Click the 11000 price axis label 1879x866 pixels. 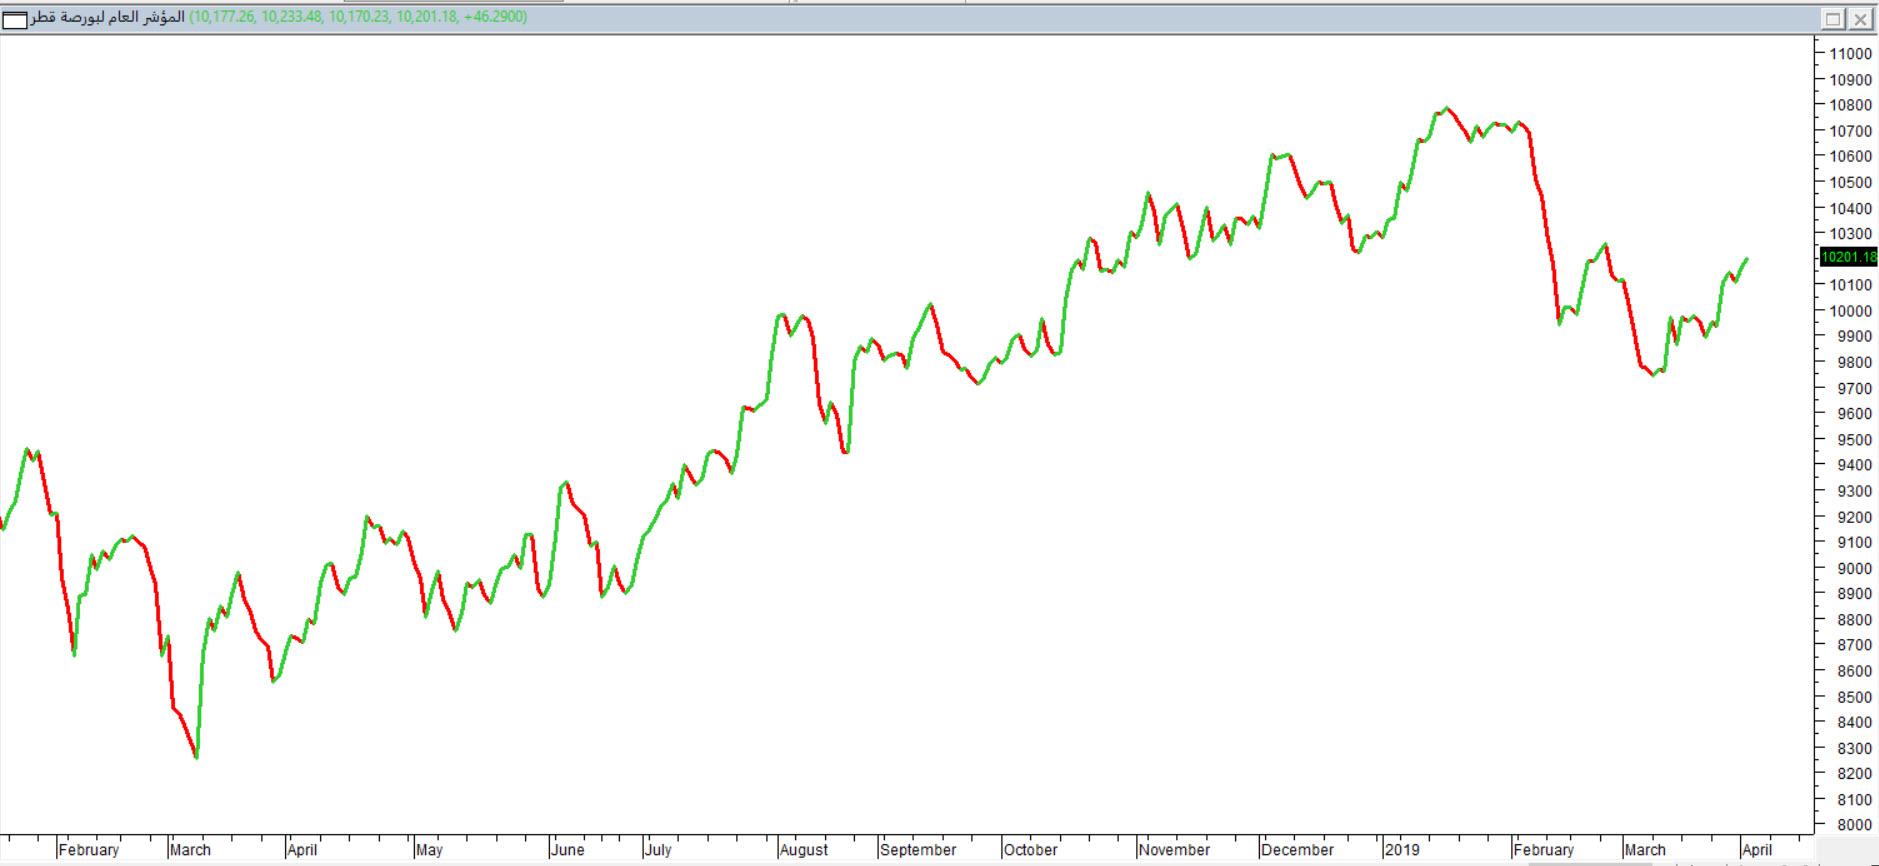(1850, 54)
